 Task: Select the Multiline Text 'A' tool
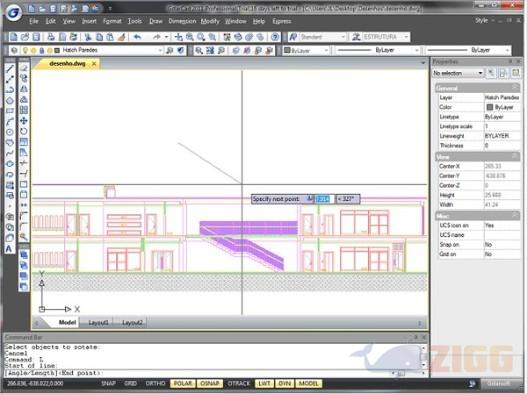pos(9,249)
